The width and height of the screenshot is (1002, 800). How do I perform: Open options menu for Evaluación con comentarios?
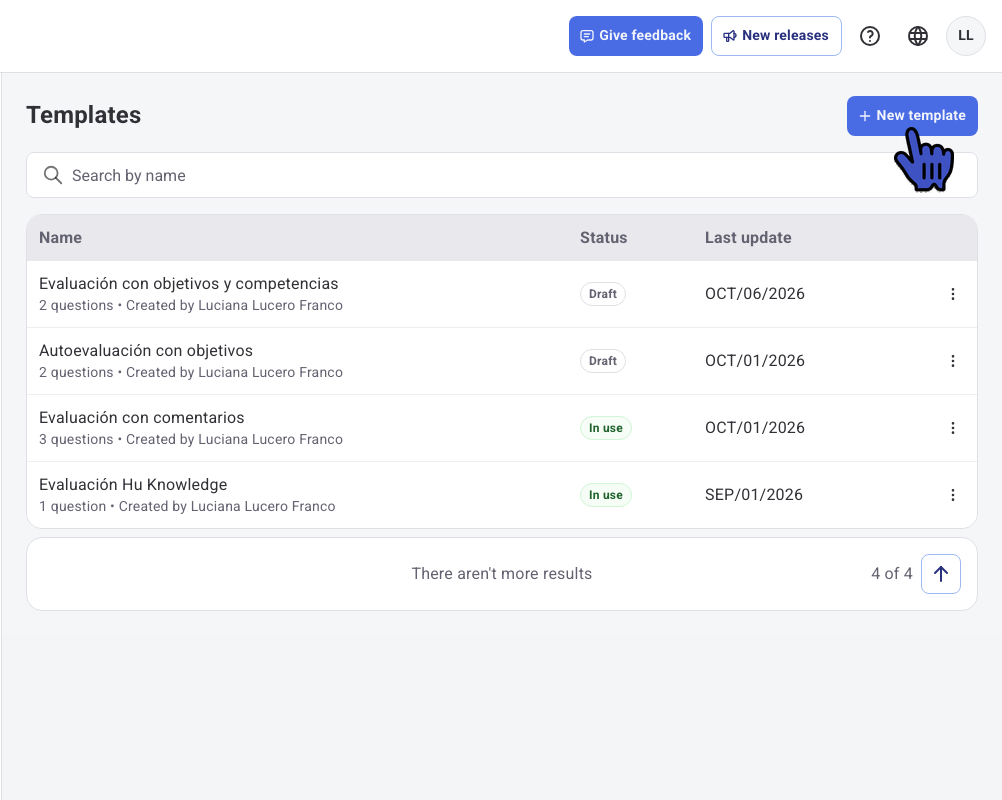tap(953, 428)
